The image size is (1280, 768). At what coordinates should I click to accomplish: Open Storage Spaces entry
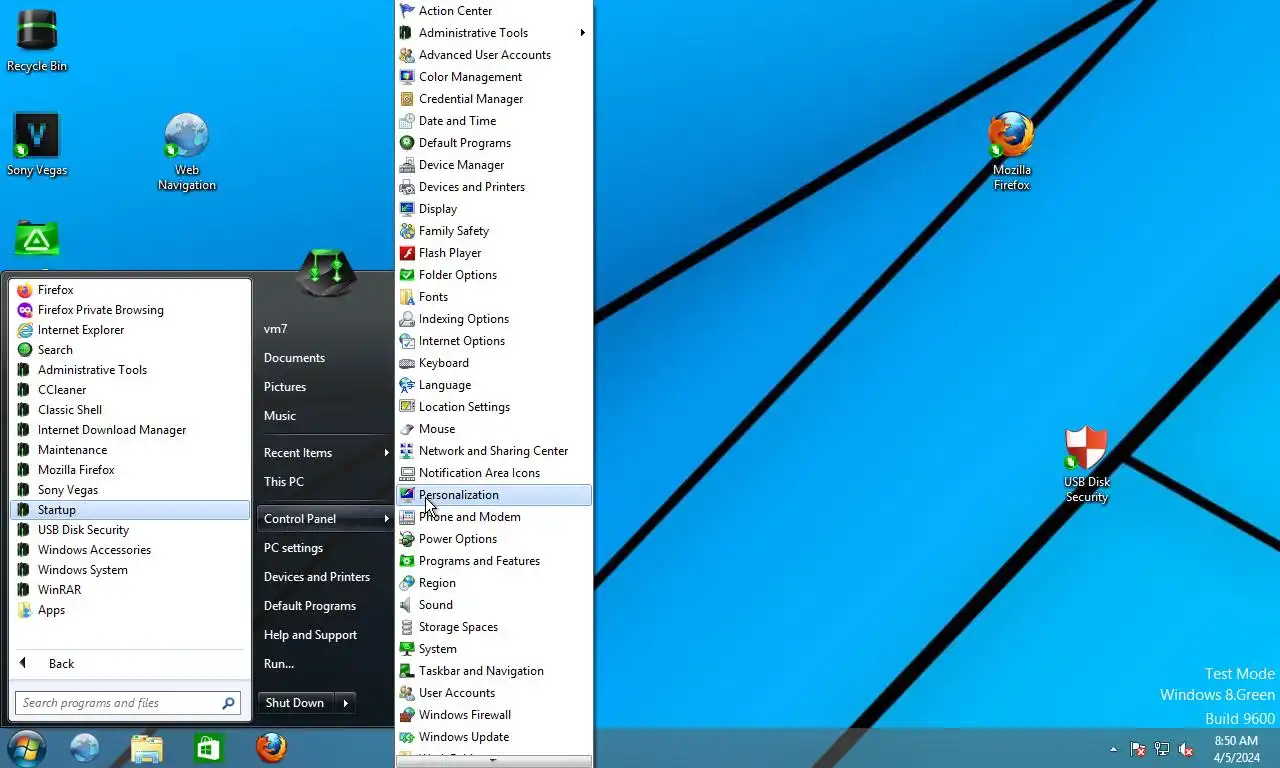tap(494, 627)
